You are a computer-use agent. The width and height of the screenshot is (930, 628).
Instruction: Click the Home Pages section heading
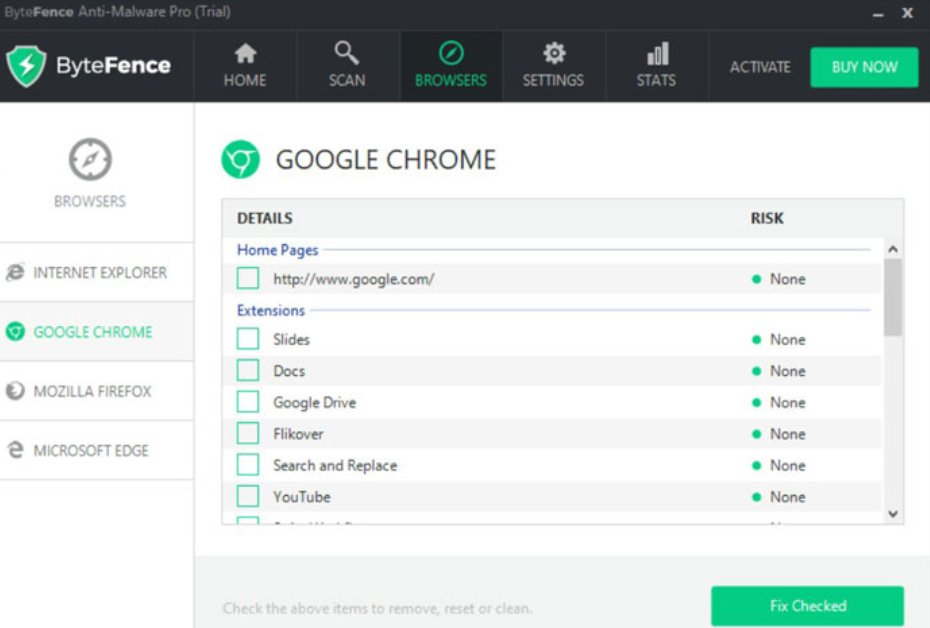[x=278, y=250]
